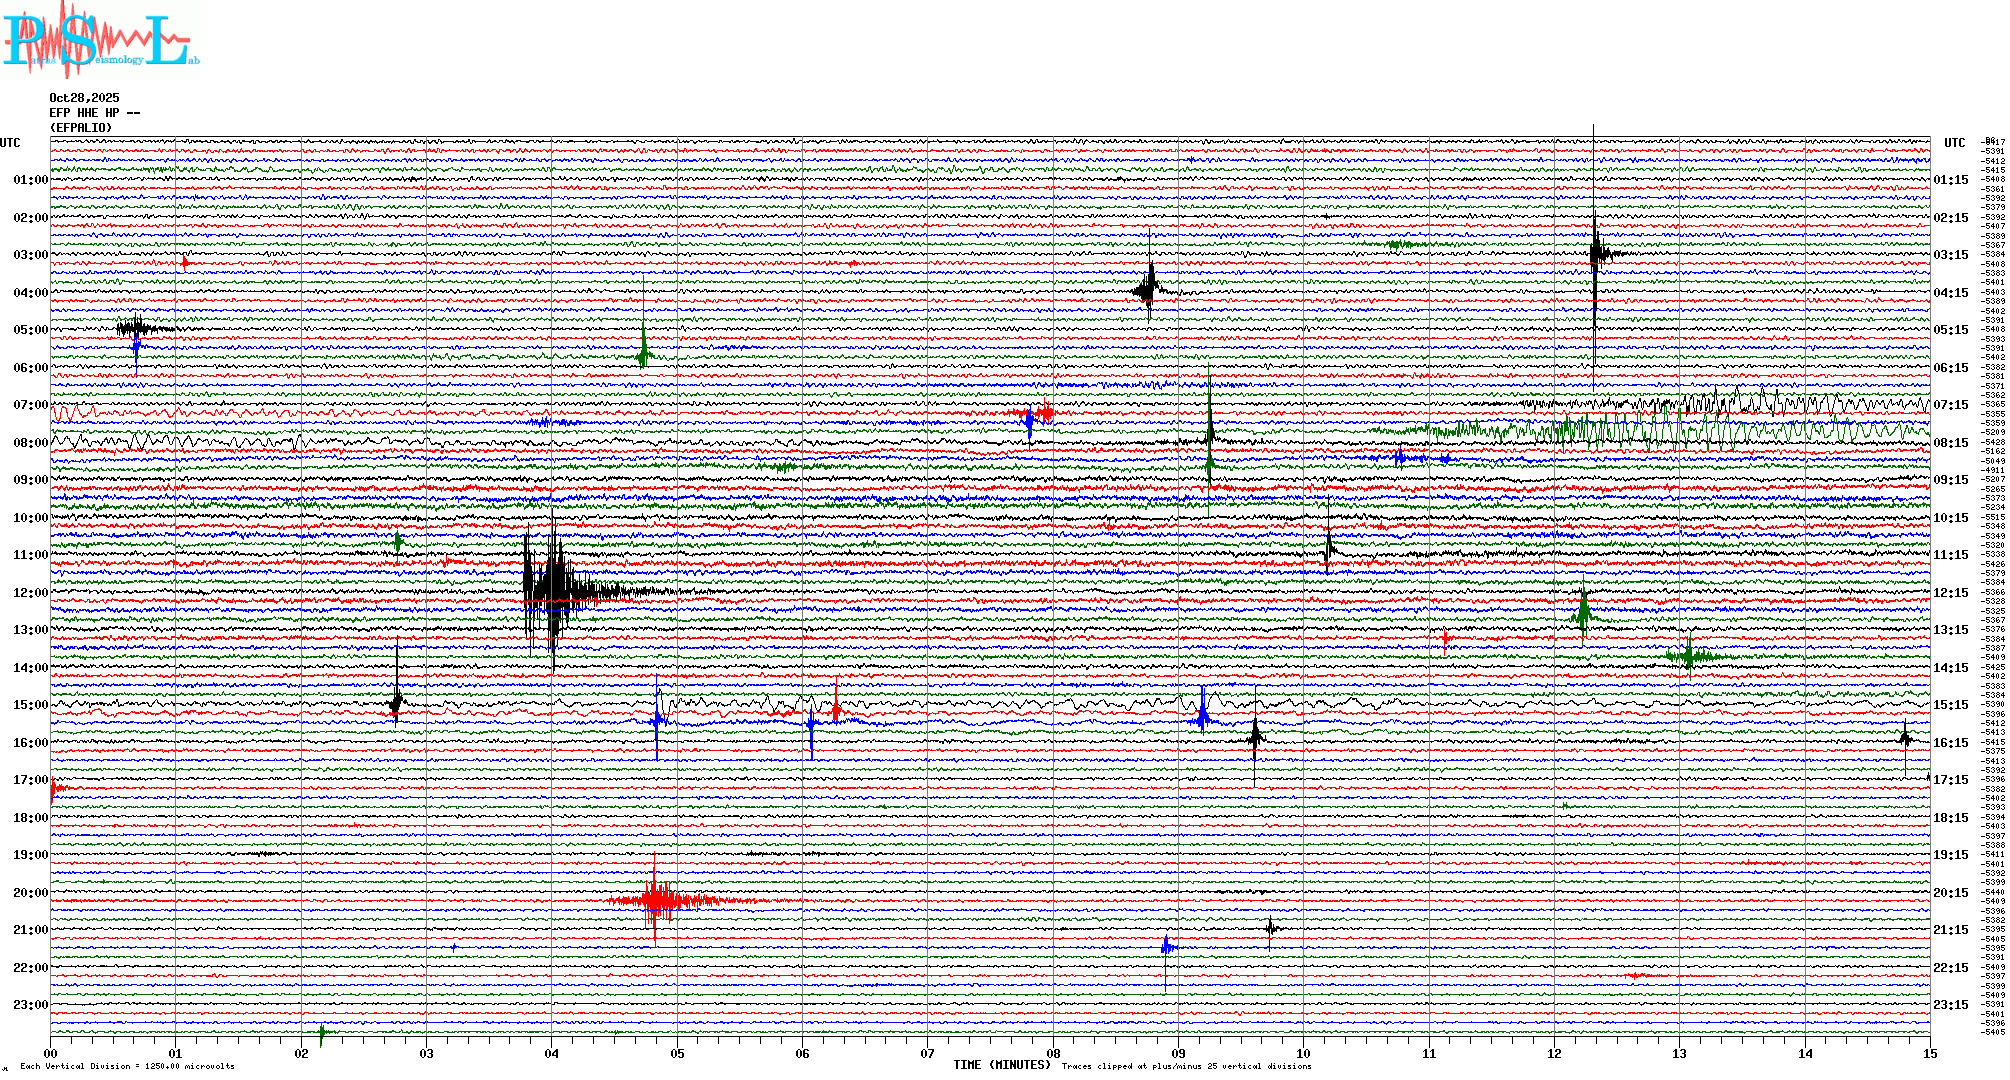The width and height of the screenshot is (2010, 1080).
Task: Click the (EFPALIO) station name text
Action: pyautogui.click(x=81, y=128)
